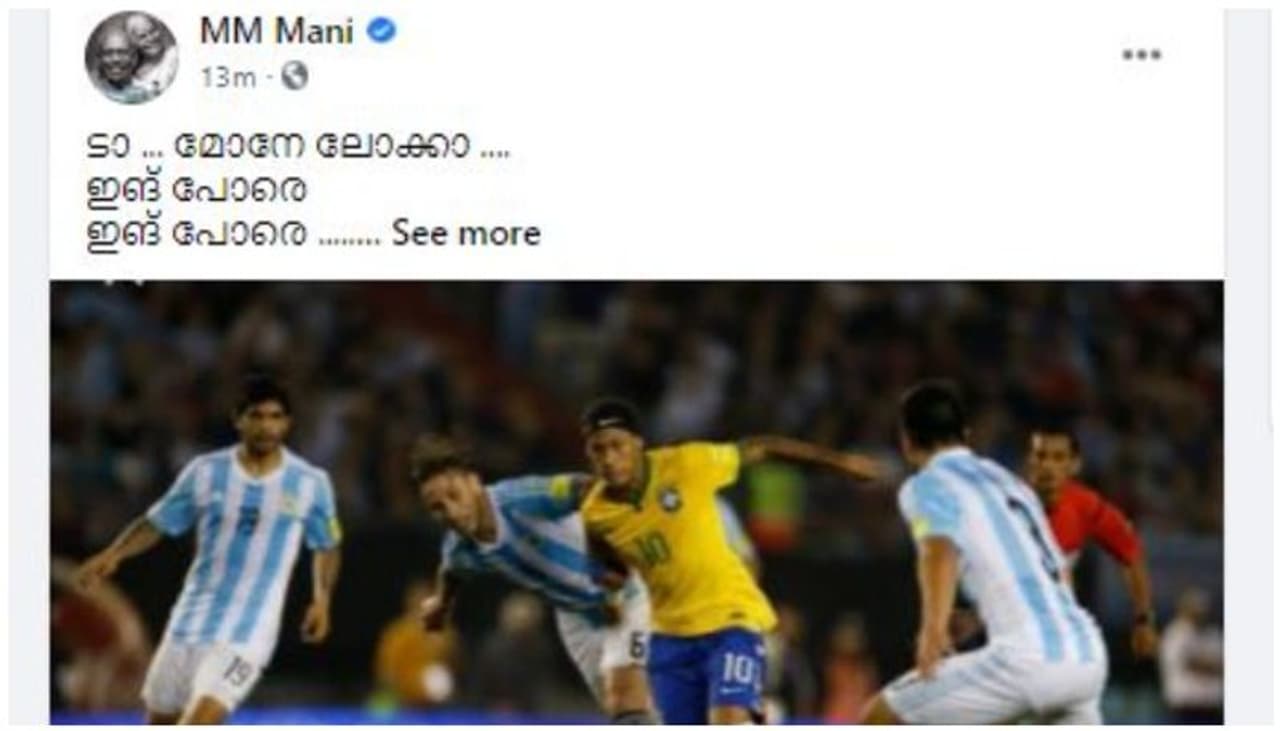Open the MM Mani profile name link
The height and width of the screenshot is (731, 1280).
(277, 31)
